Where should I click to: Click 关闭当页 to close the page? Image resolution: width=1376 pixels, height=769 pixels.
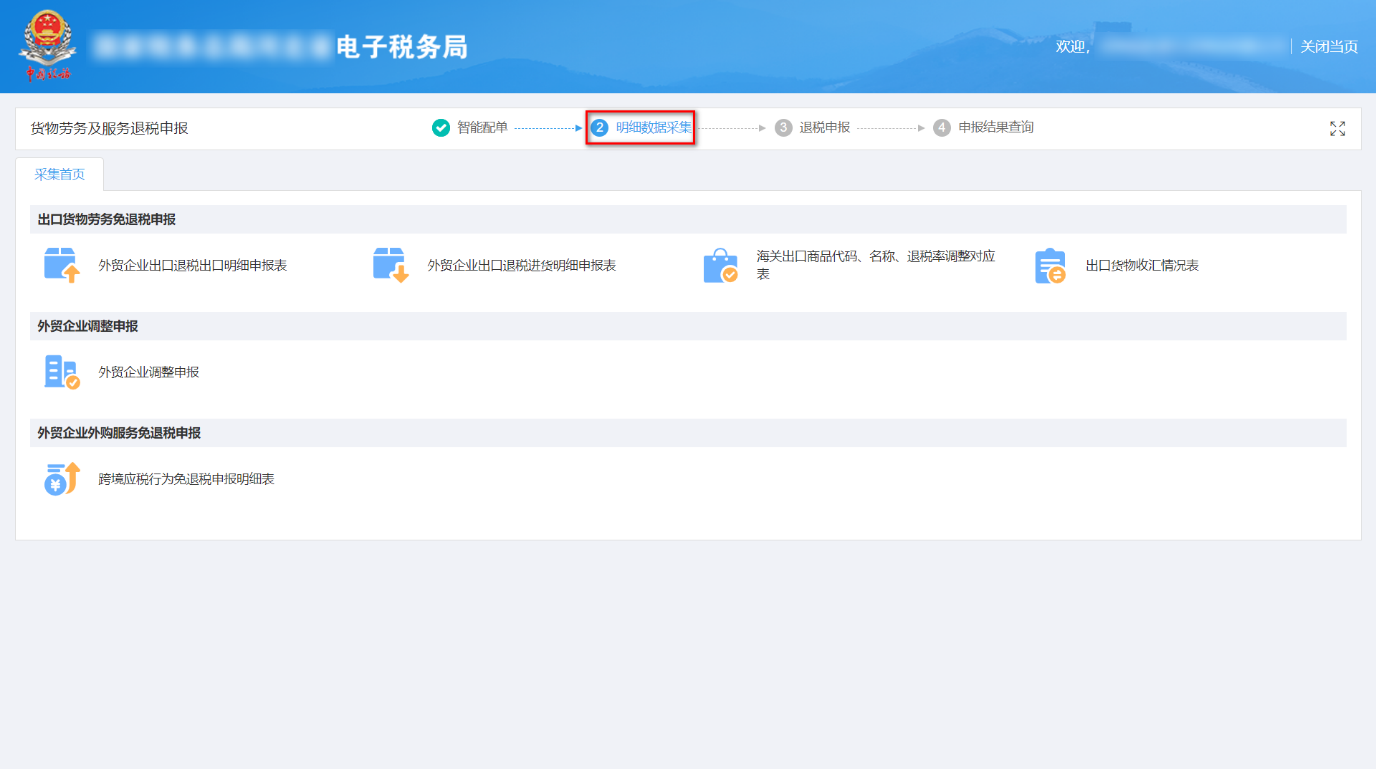(1329, 46)
